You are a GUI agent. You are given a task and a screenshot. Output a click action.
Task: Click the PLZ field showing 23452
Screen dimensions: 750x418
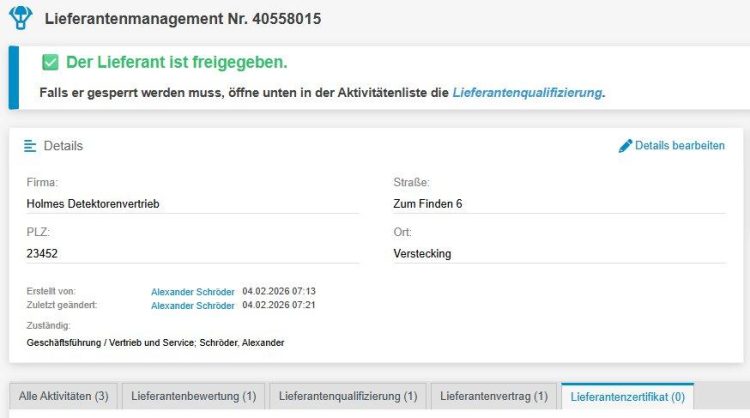click(42, 254)
